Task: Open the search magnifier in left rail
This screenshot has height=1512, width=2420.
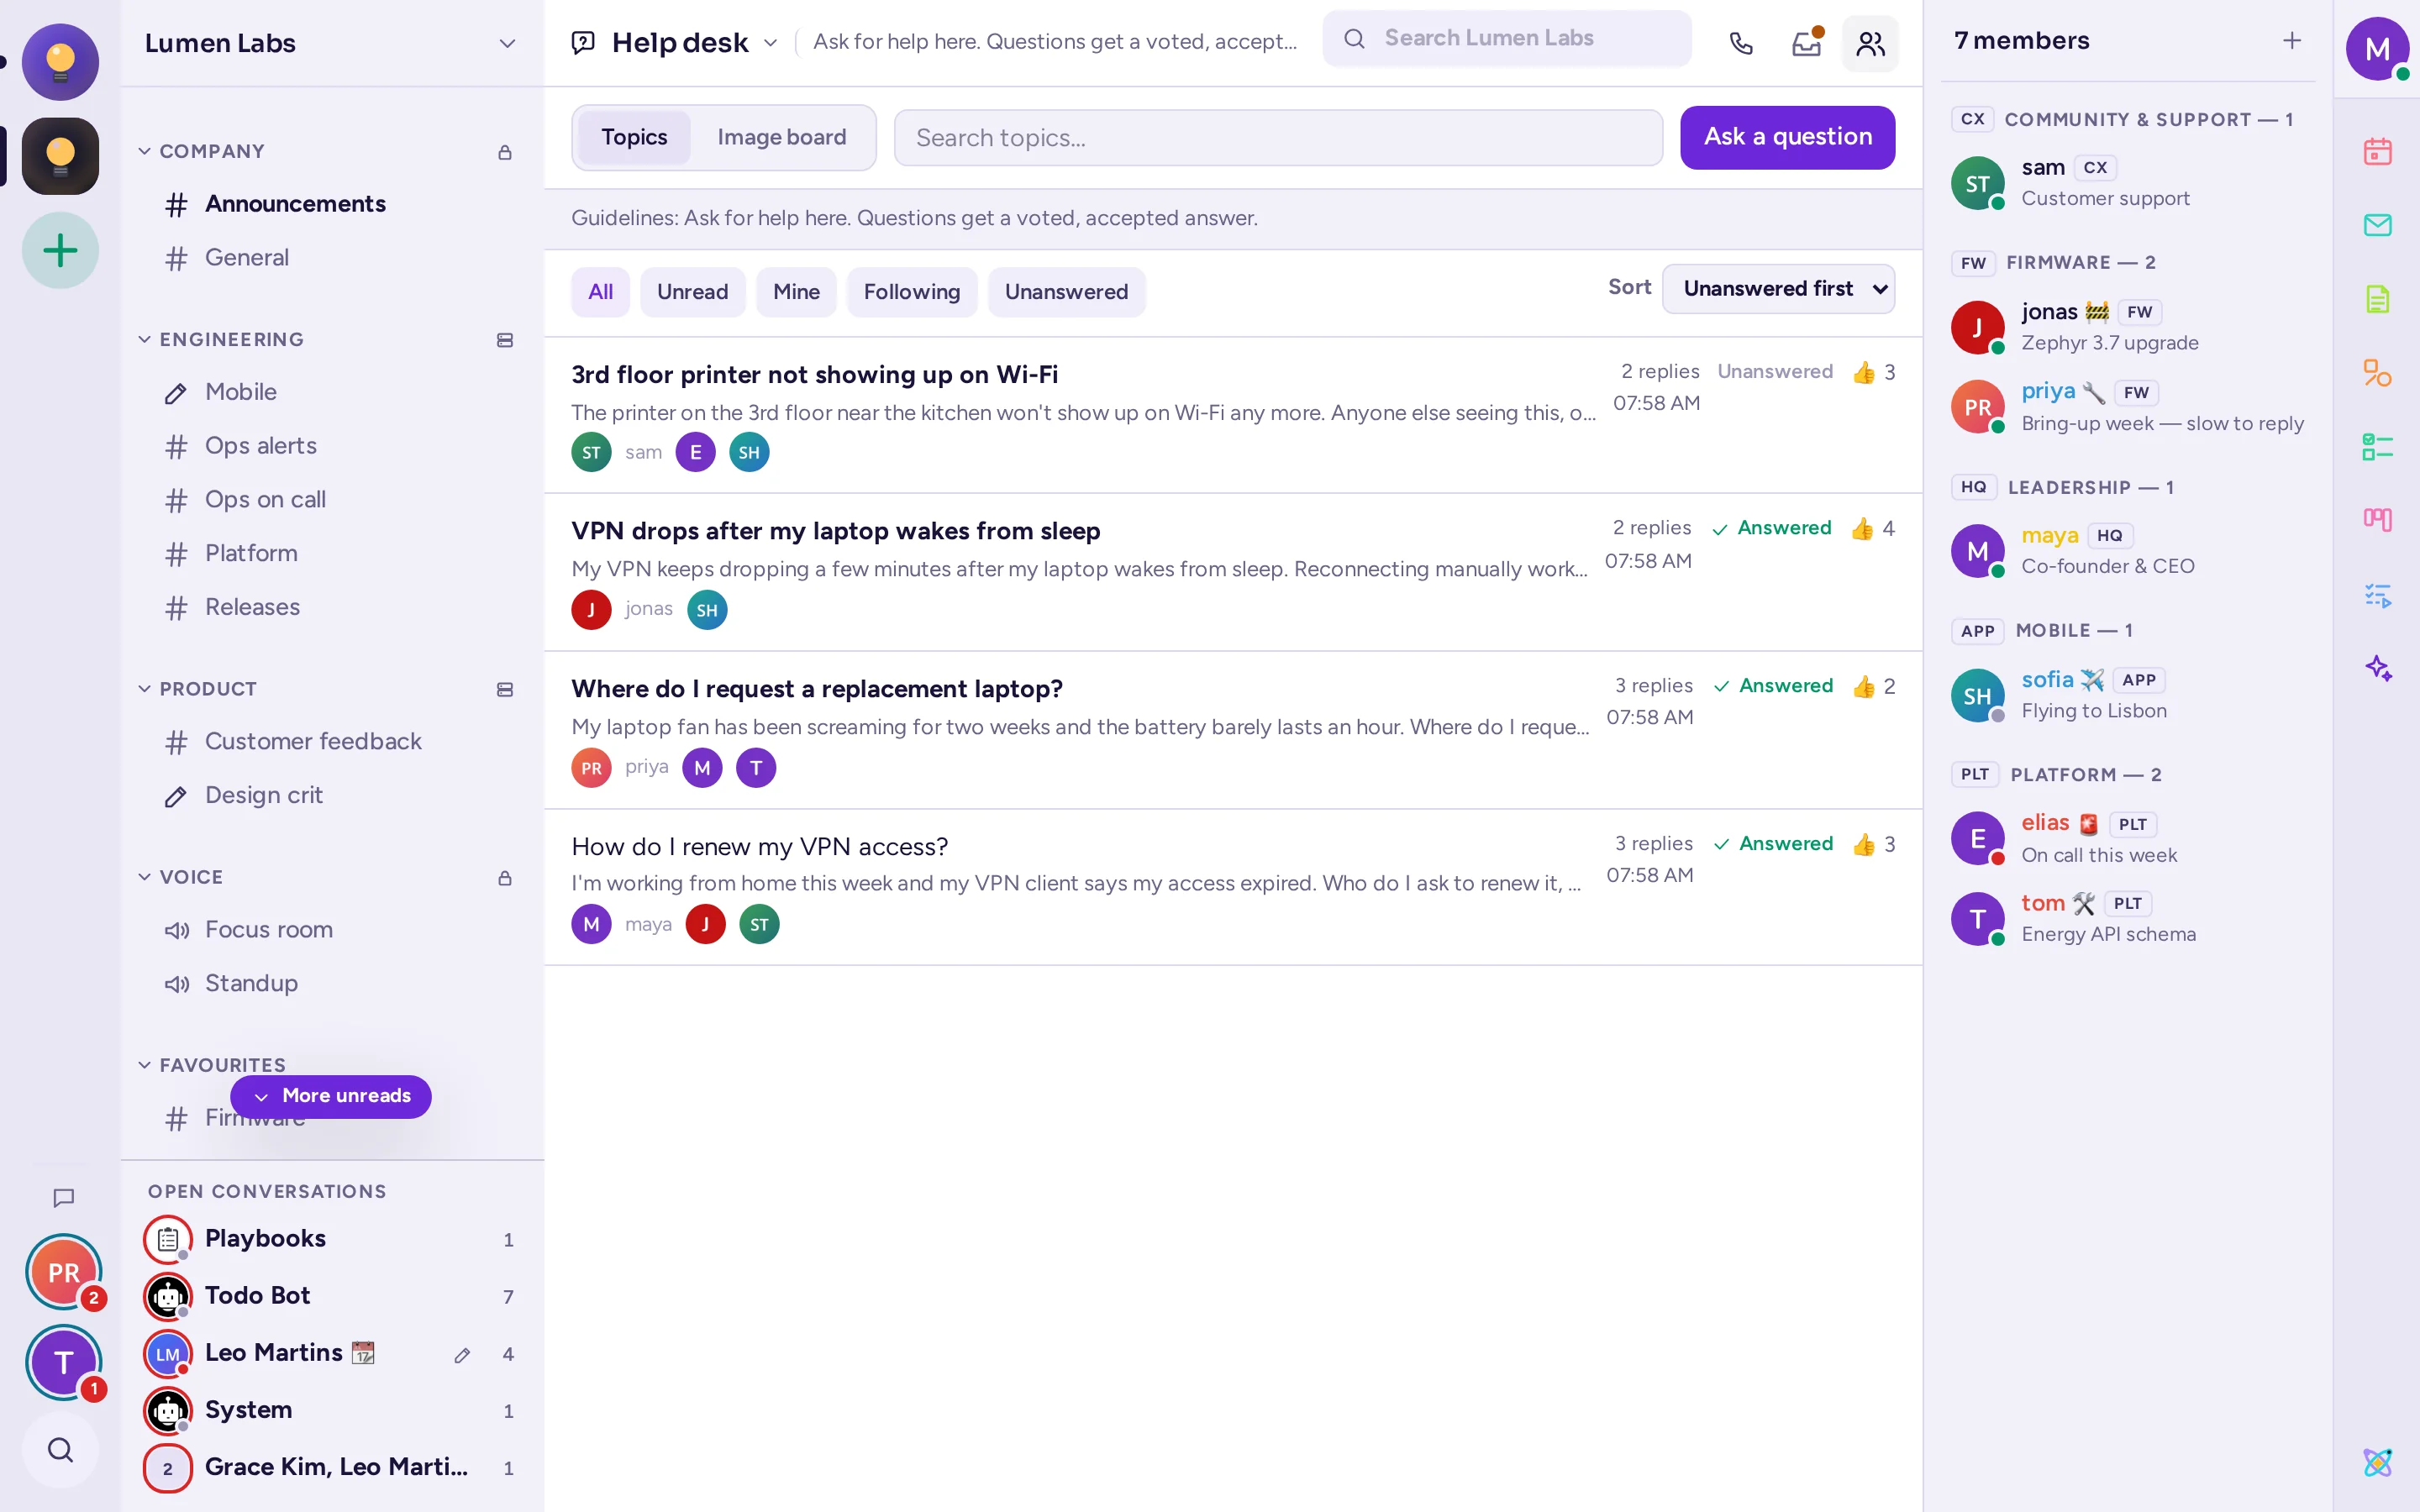Action: pyautogui.click(x=60, y=1449)
